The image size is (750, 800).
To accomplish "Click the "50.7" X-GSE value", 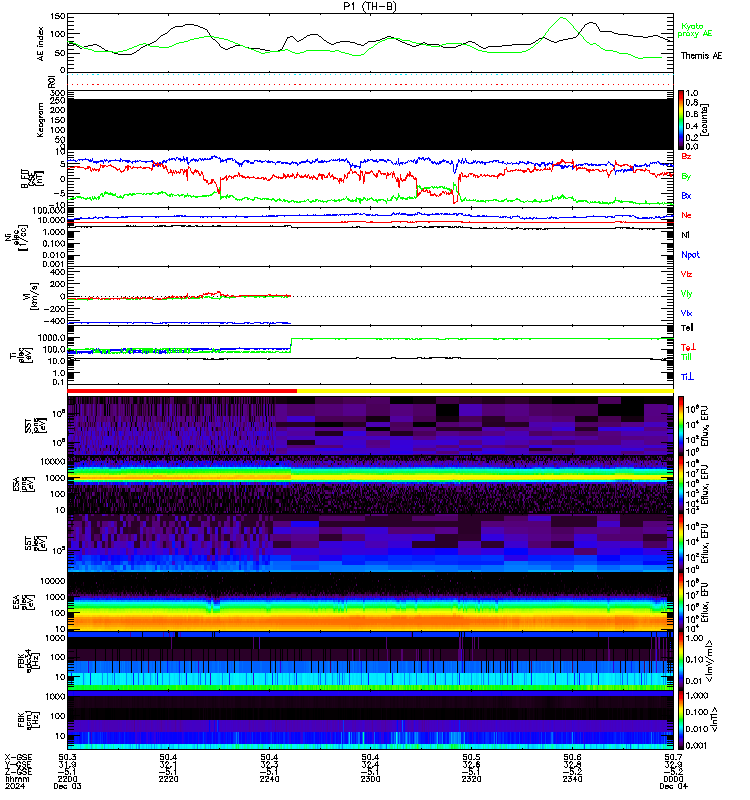I will click(x=673, y=757).
